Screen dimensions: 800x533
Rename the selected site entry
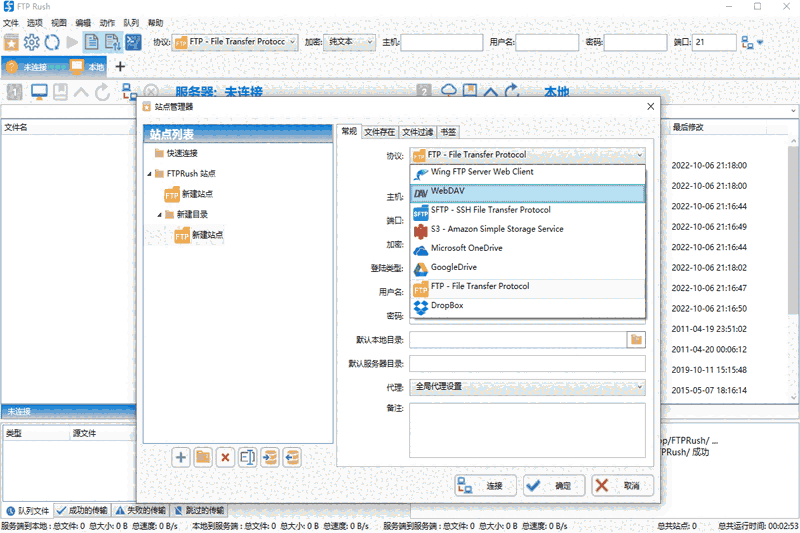pos(247,458)
